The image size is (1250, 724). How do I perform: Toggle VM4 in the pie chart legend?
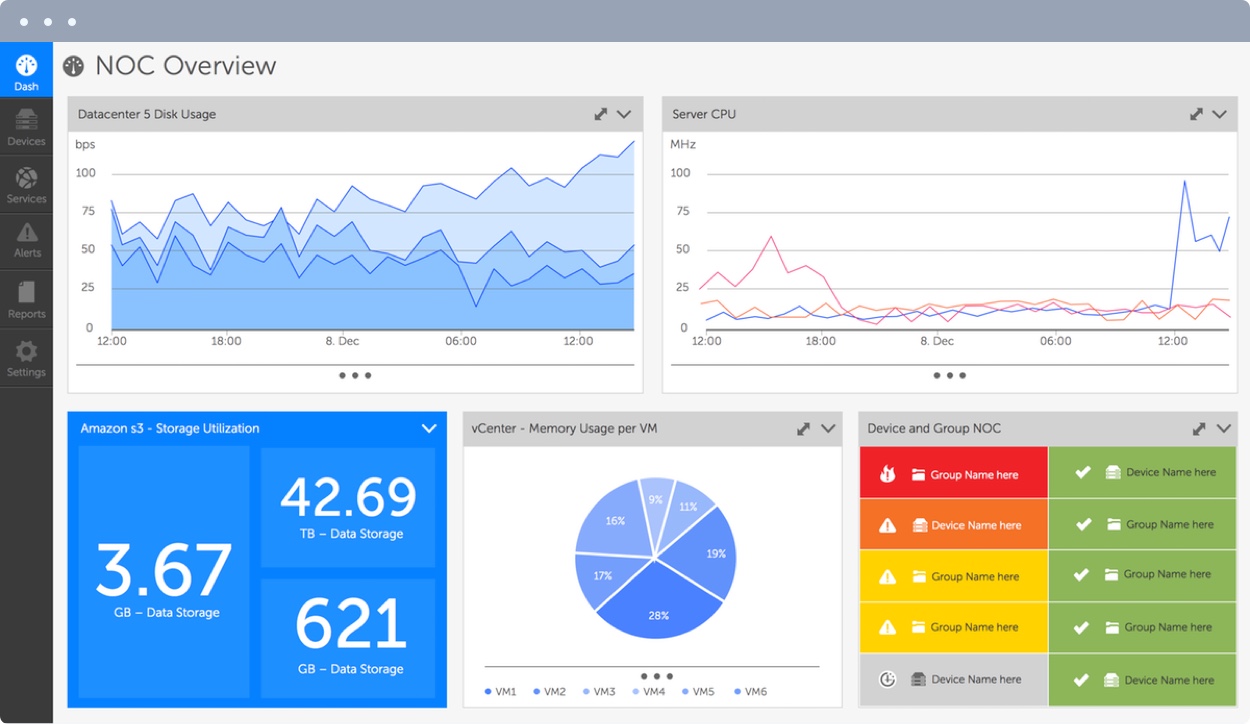click(648, 691)
